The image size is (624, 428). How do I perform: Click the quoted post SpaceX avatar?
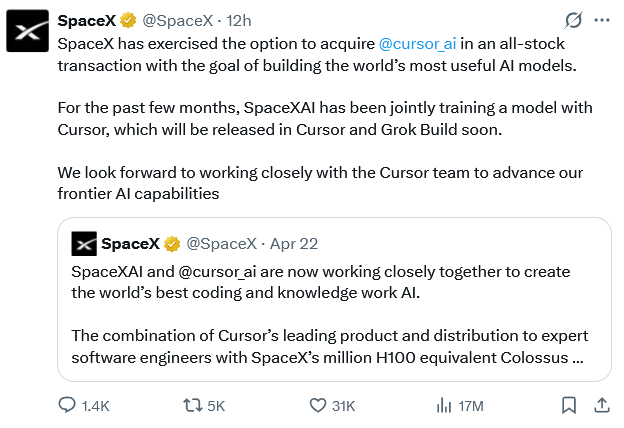[x=84, y=244]
